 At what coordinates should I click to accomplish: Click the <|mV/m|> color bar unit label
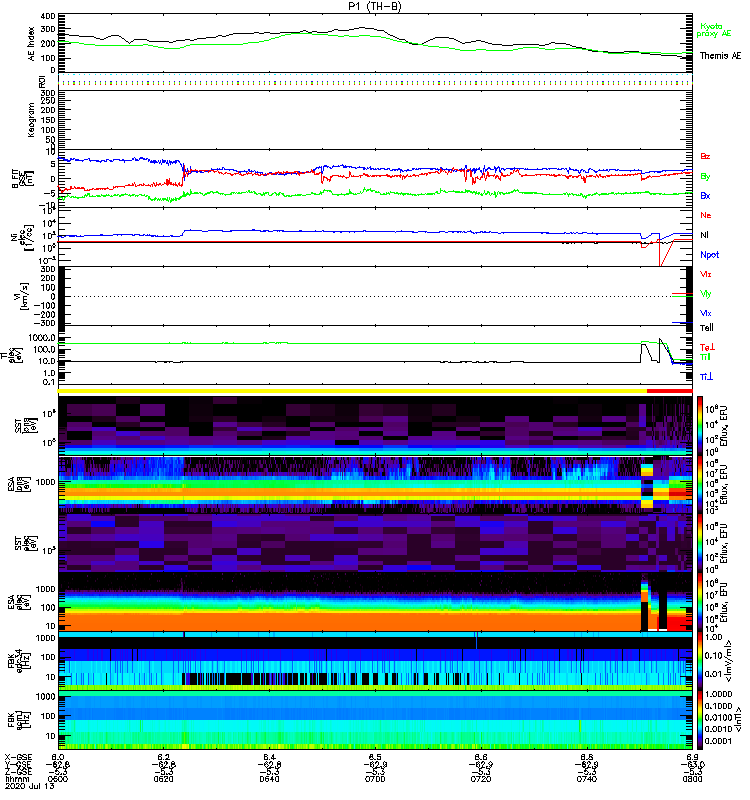tap(730, 661)
